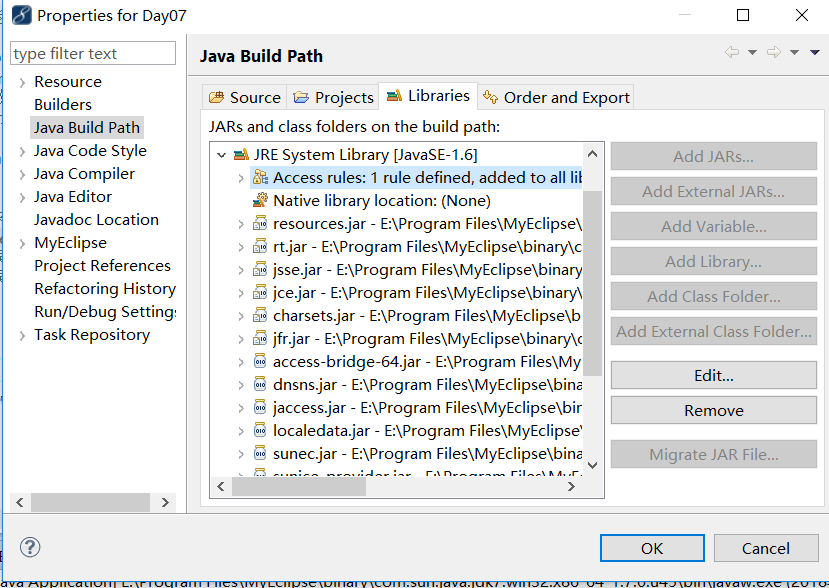Viewport: 829px width, 588px height.
Task: Click the help question mark icon
Action: [x=30, y=547]
